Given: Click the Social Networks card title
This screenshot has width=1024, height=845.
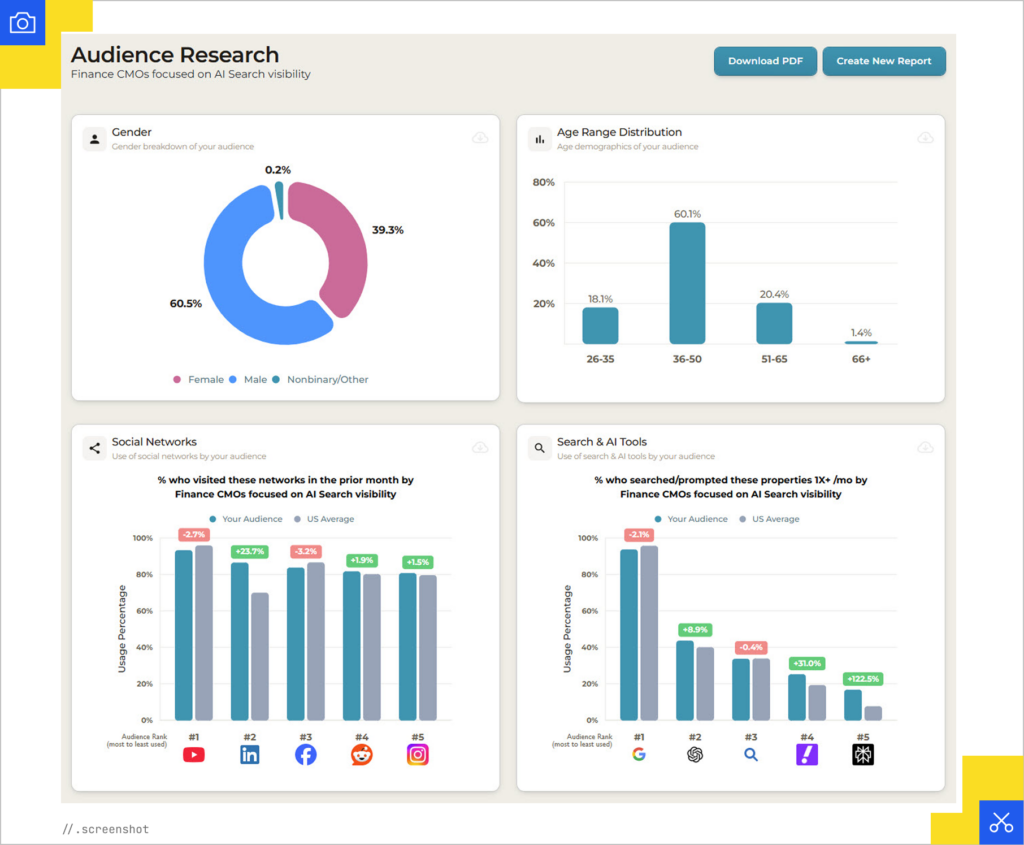Looking at the screenshot, I should [154, 442].
